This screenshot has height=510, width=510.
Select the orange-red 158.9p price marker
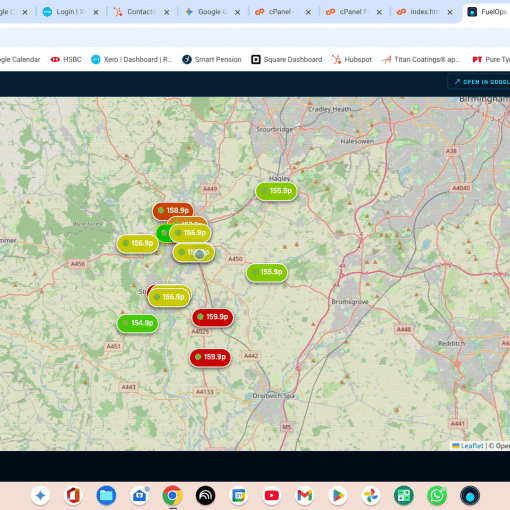[173, 211]
